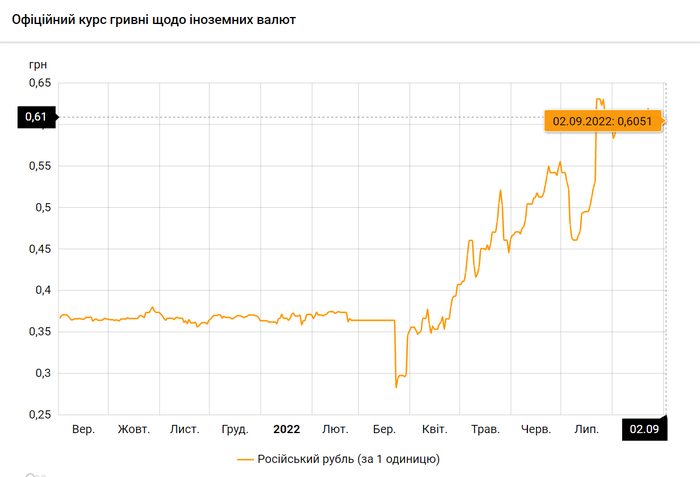
Task: Select the black 02.09 date marker
Action: [x=643, y=429]
